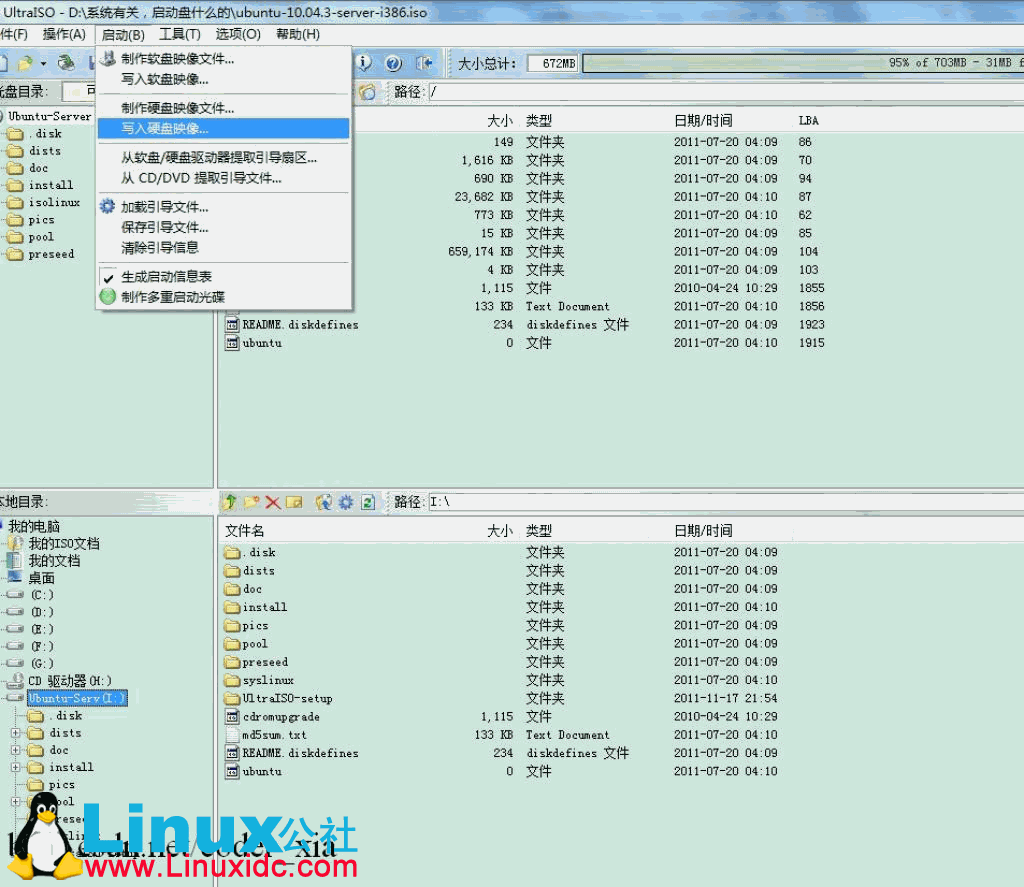Screen dimensions: 1024x887
Task: Click the up-folder icon in local toolbar
Action: pos(230,502)
